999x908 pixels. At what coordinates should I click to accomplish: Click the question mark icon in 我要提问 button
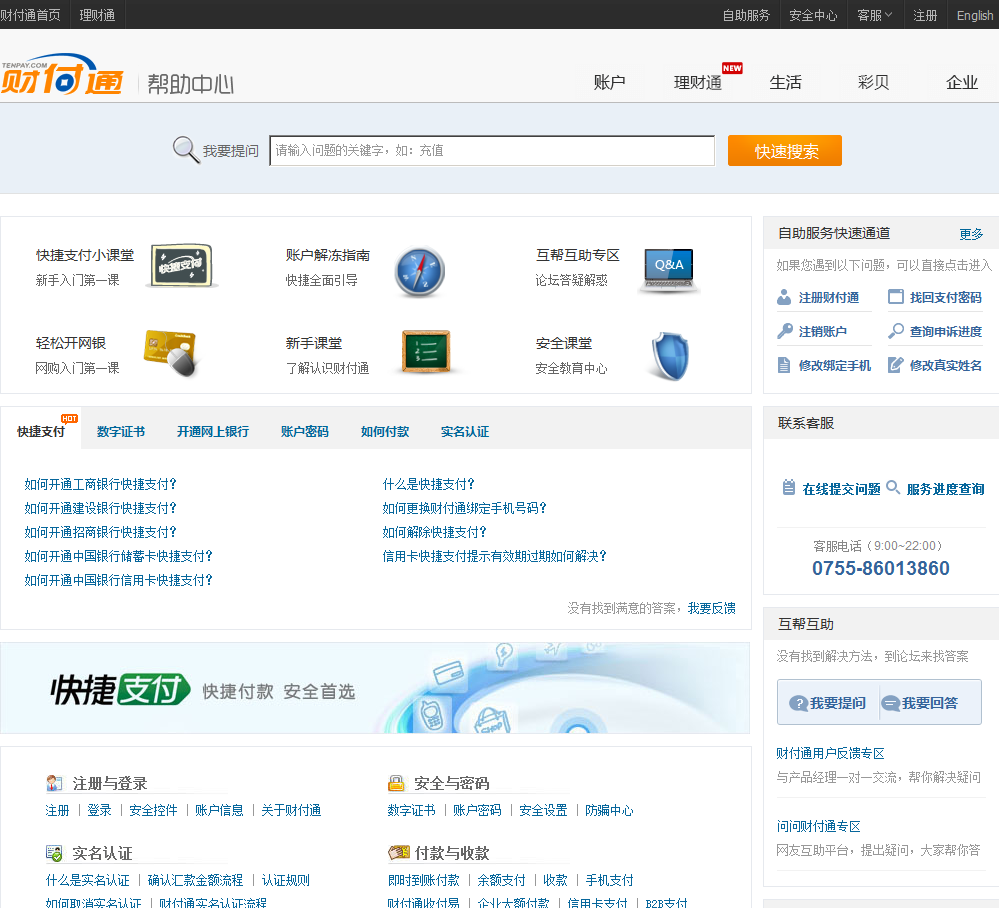click(798, 703)
